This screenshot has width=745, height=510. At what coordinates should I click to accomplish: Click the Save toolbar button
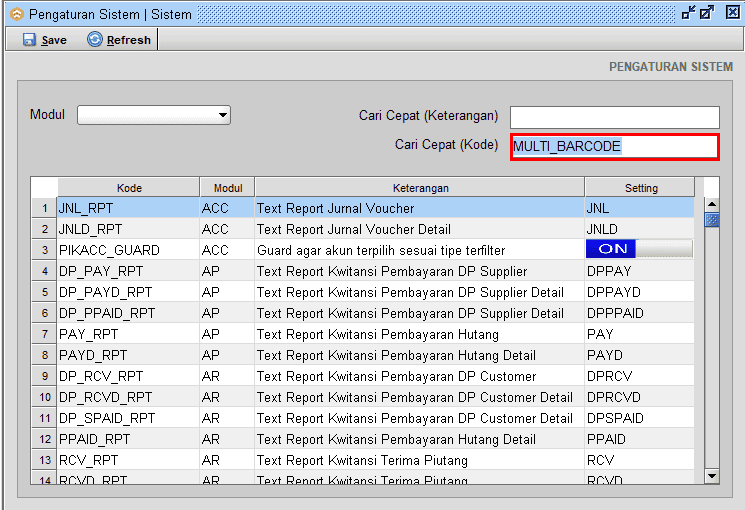coord(44,40)
